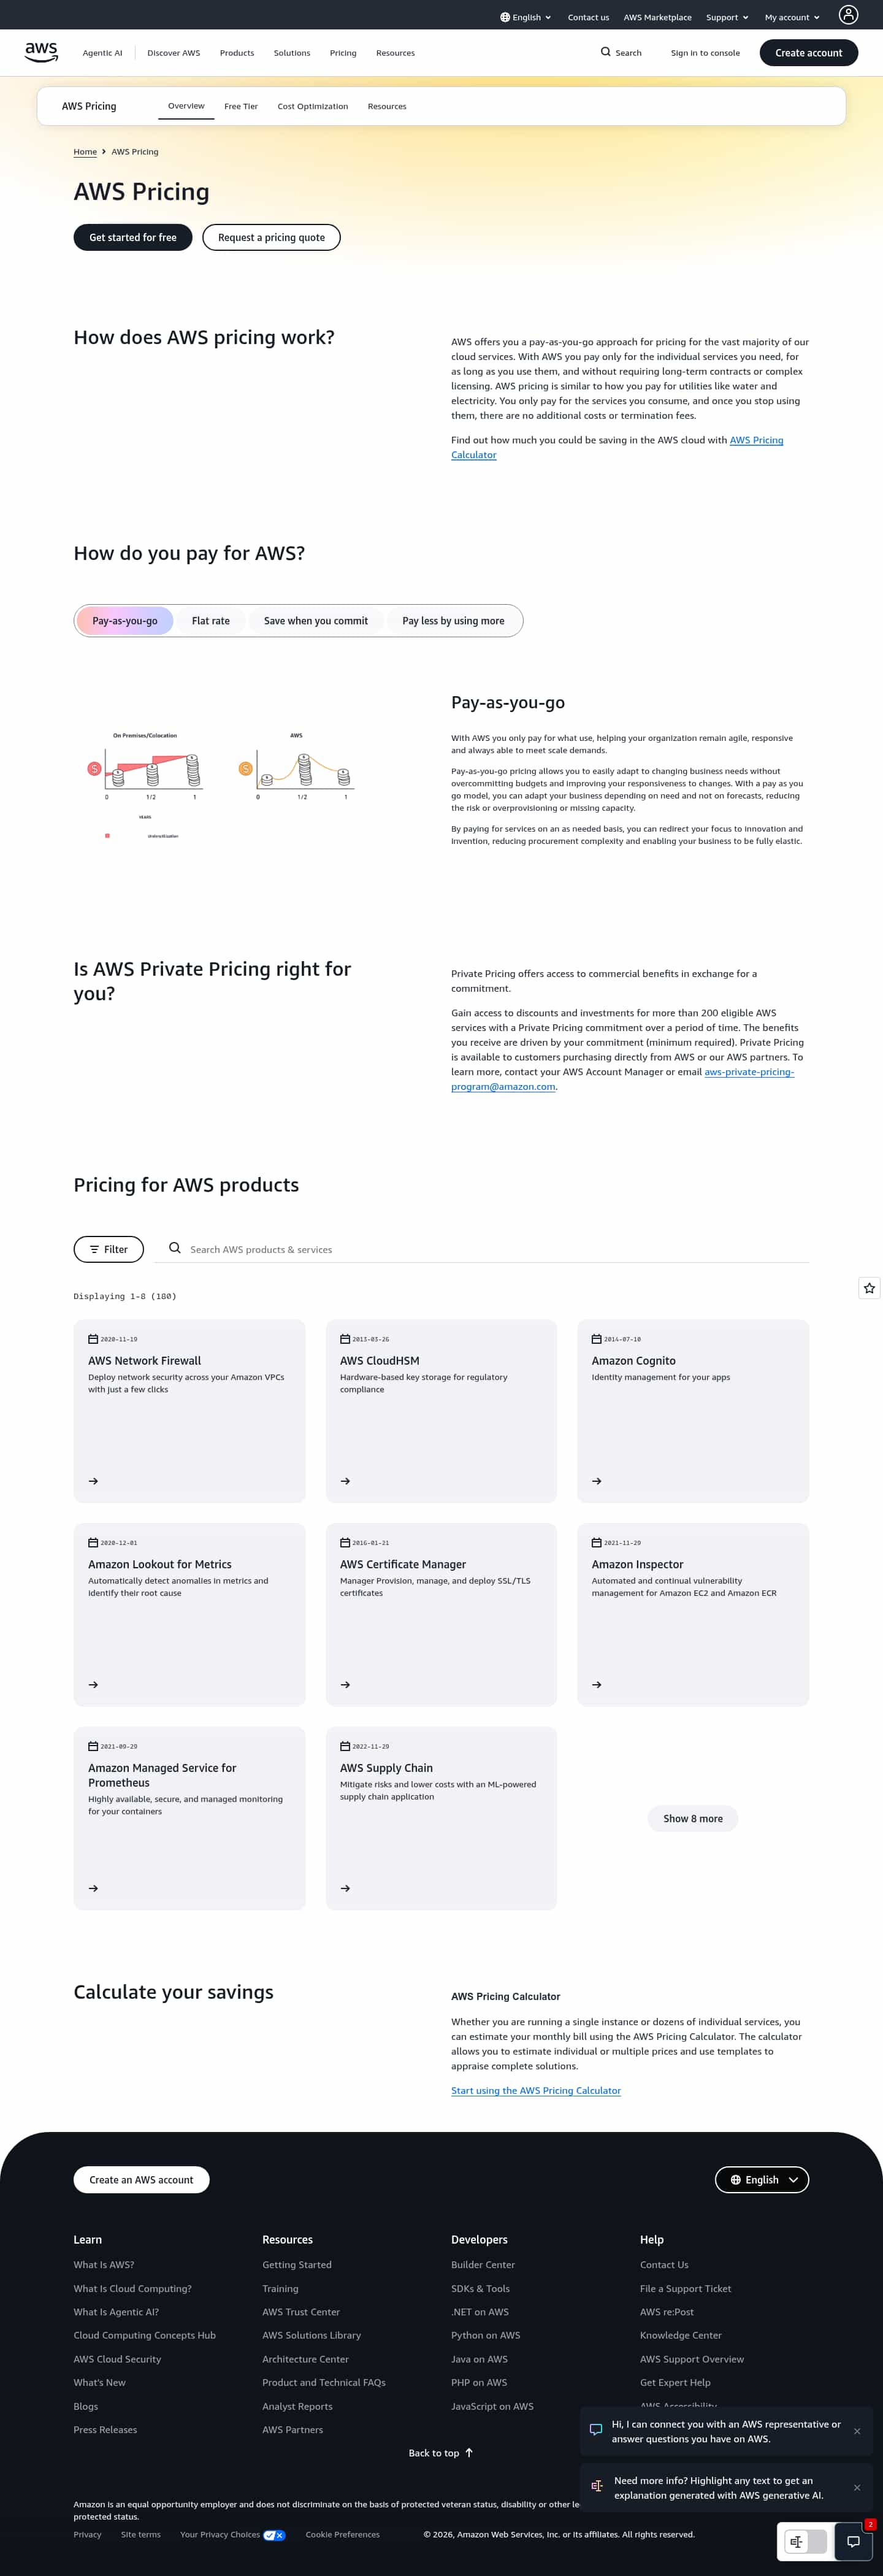Dismiss the AWS representative chat notification
Image resolution: width=883 pixels, height=2576 pixels.
(857, 2431)
